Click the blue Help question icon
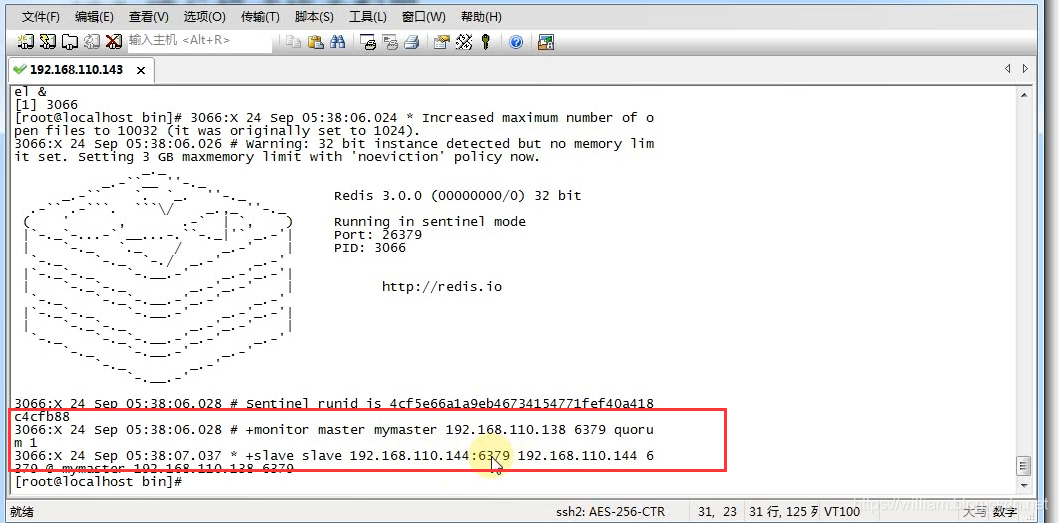 click(x=516, y=42)
